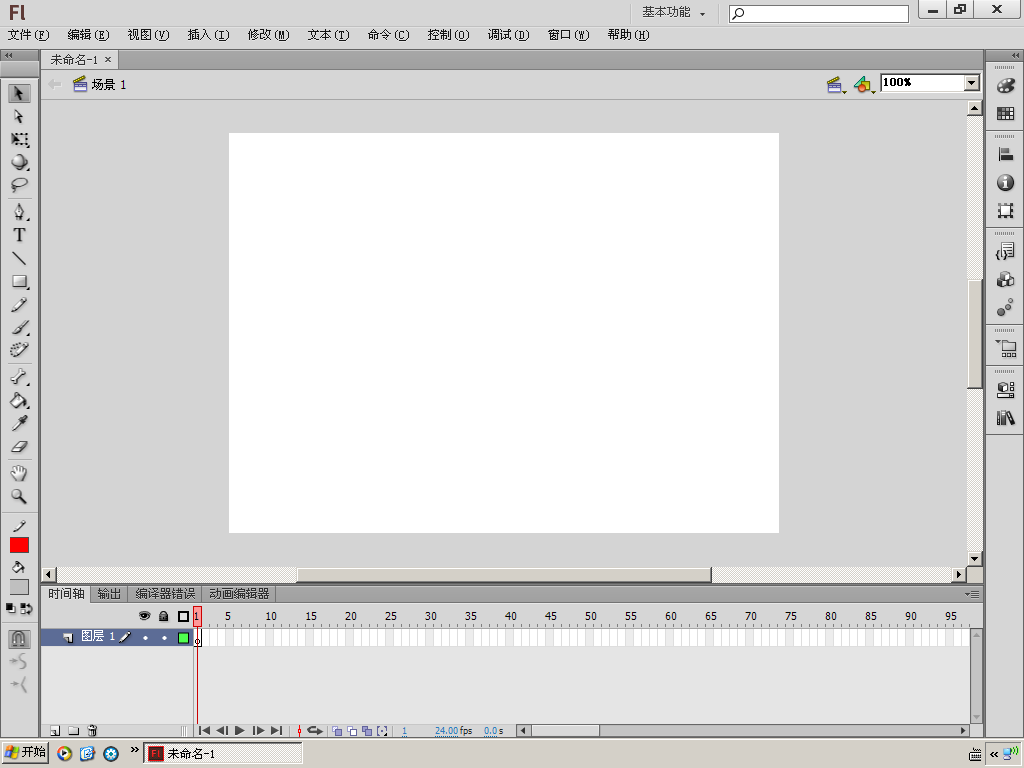This screenshot has height=768, width=1024.
Task: Open the Components panel icon
Action: (x=1006, y=280)
